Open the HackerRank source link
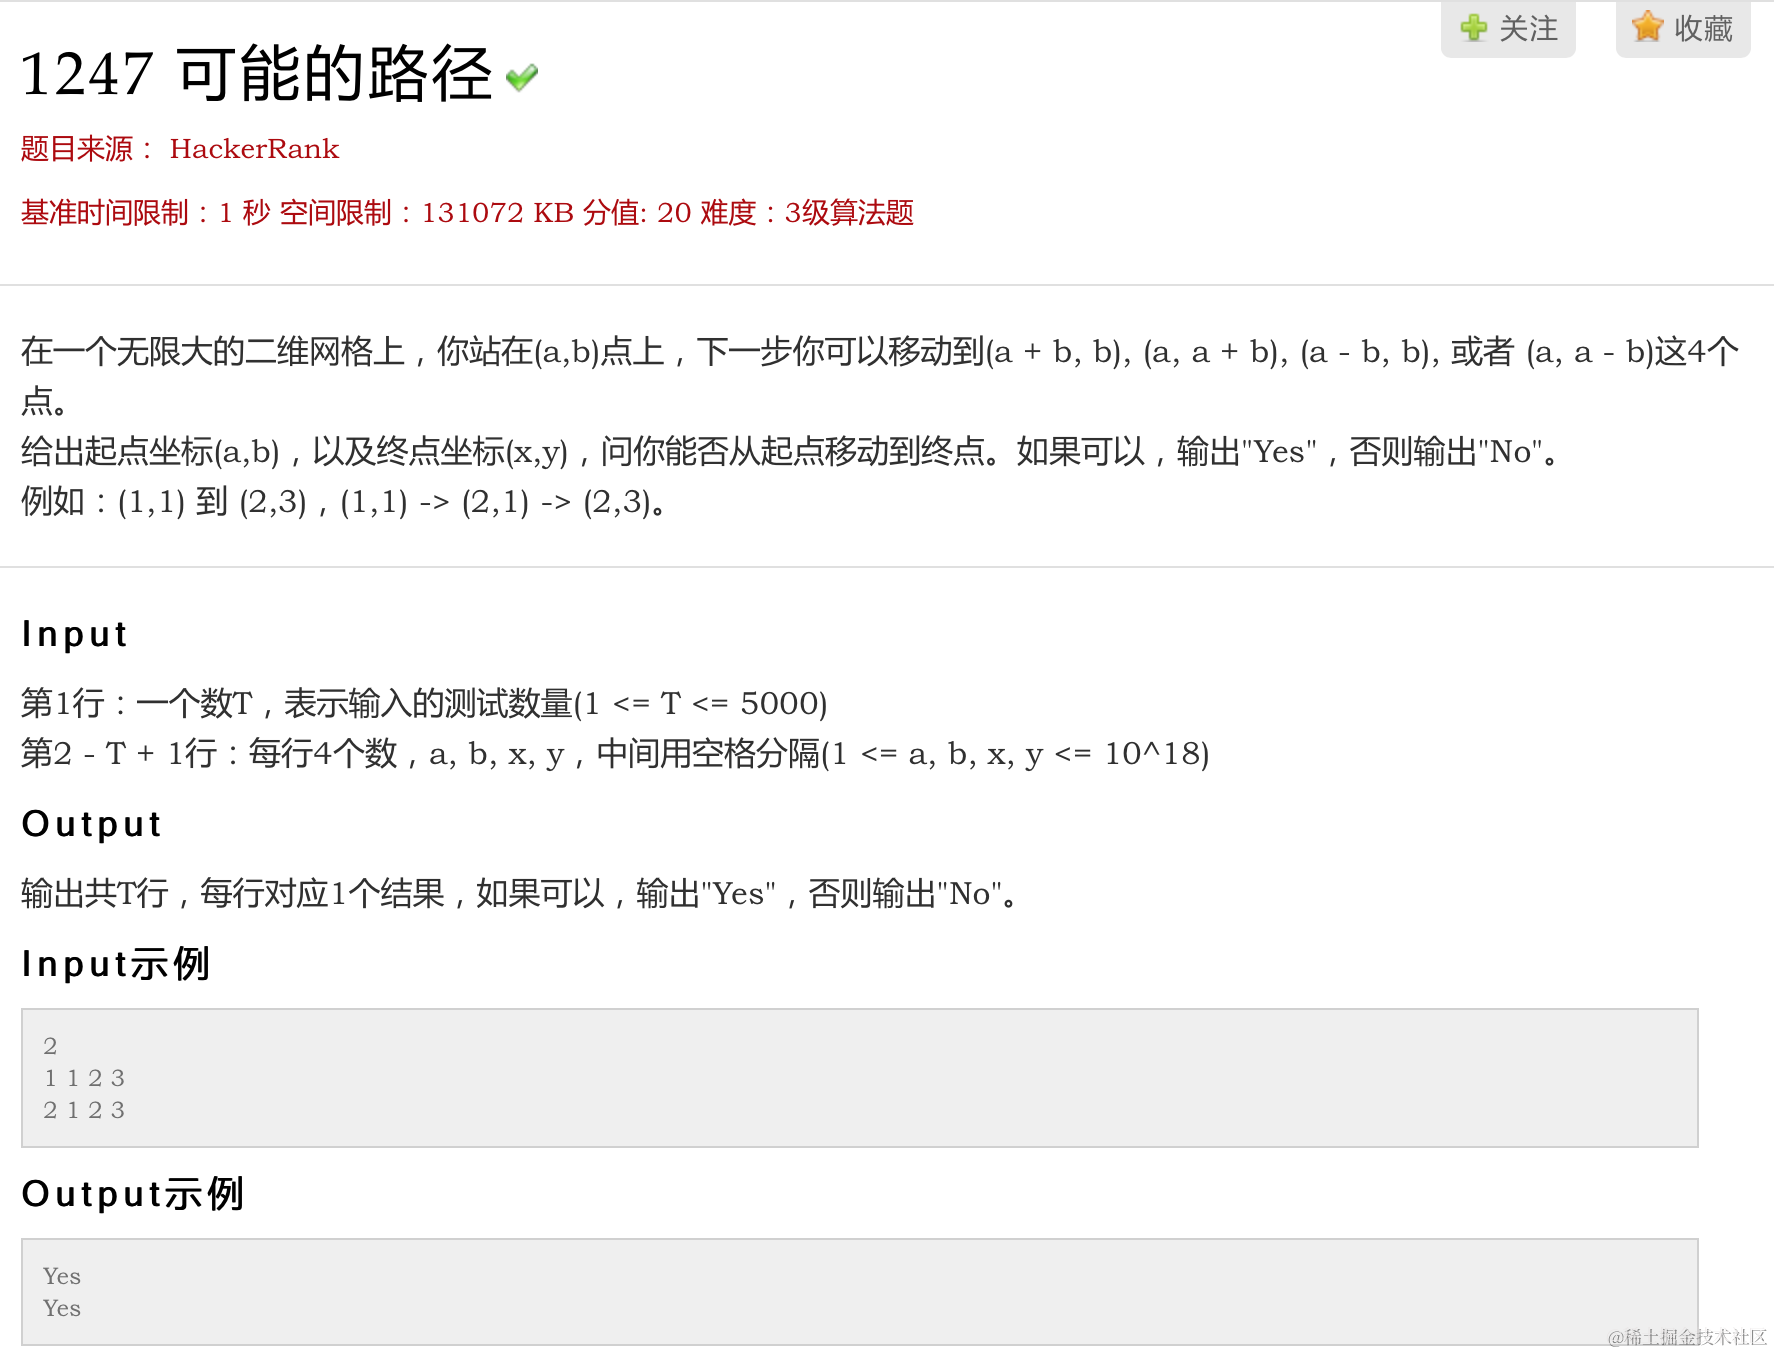Screen dimensions: 1774x1354 [255, 149]
